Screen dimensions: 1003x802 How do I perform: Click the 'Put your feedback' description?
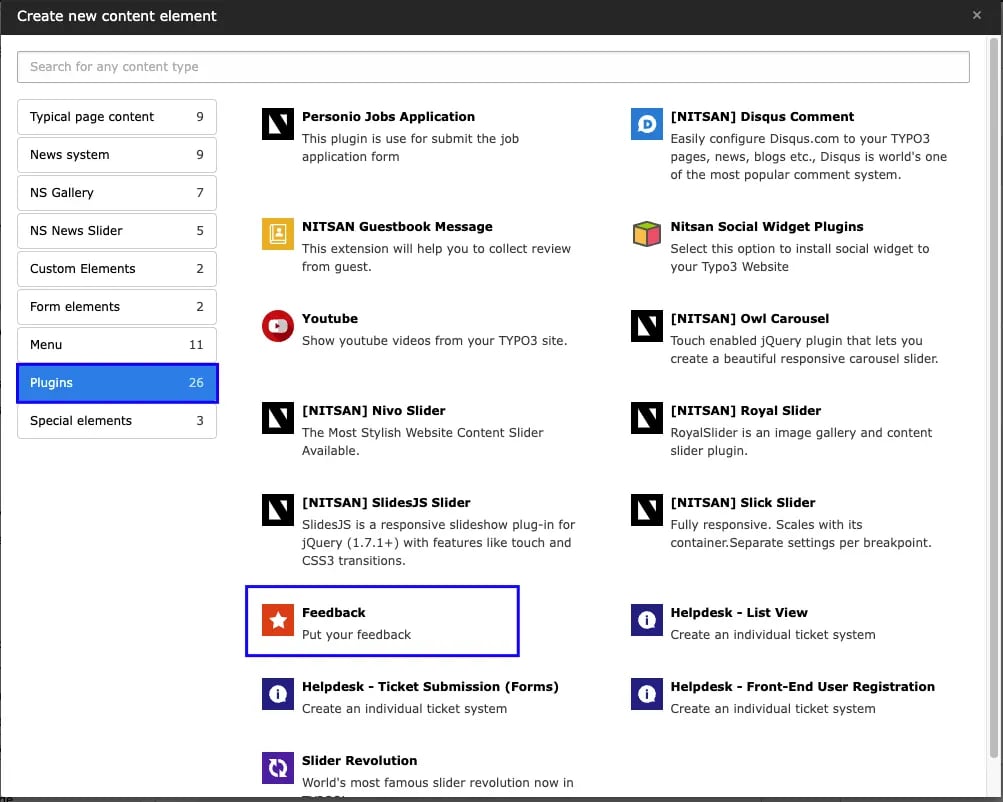(356, 635)
